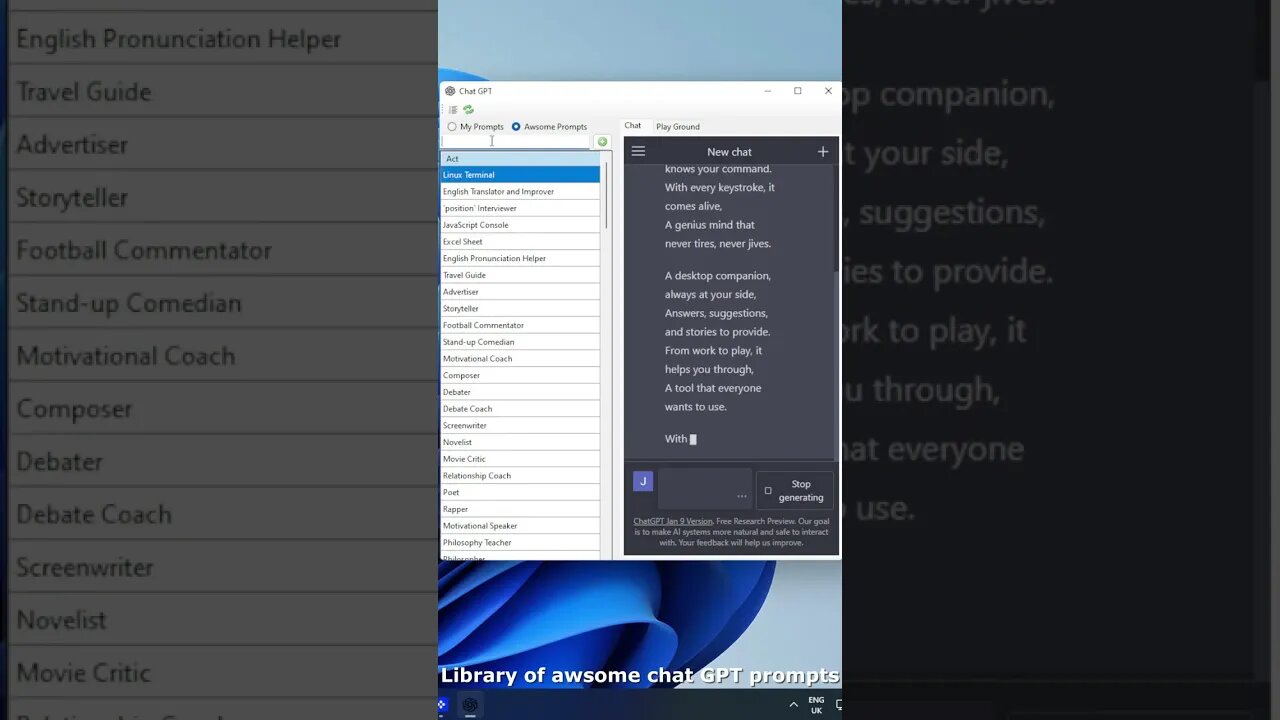Select the Composer prompt
Image resolution: width=1280 pixels, height=720 pixels.
[x=520, y=375]
